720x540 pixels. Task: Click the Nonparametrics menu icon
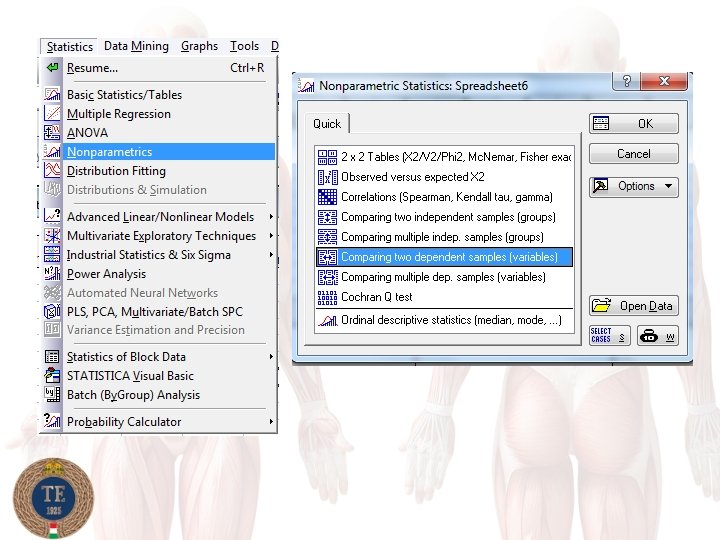[52, 152]
